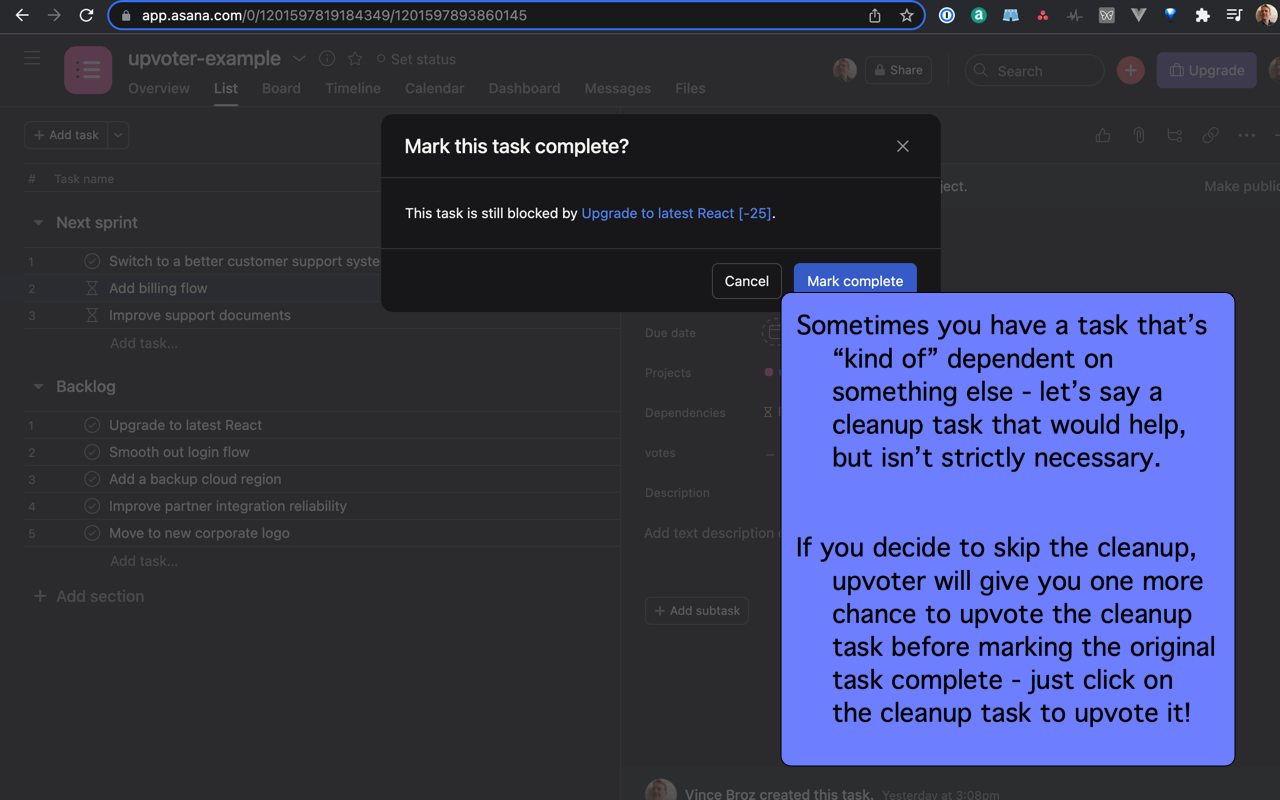This screenshot has height=800, width=1280.
Task: Open the Add task dropdown arrow
Action: pos(118,135)
